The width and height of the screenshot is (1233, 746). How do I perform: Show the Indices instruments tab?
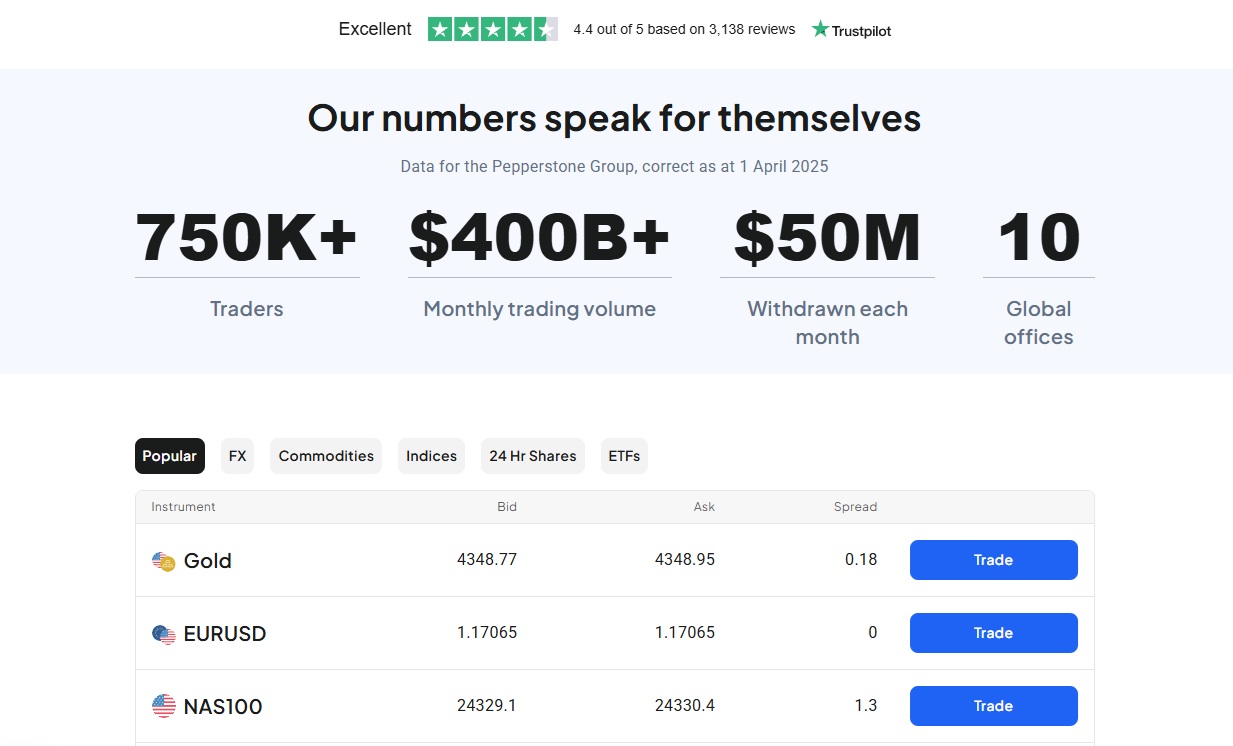[431, 456]
